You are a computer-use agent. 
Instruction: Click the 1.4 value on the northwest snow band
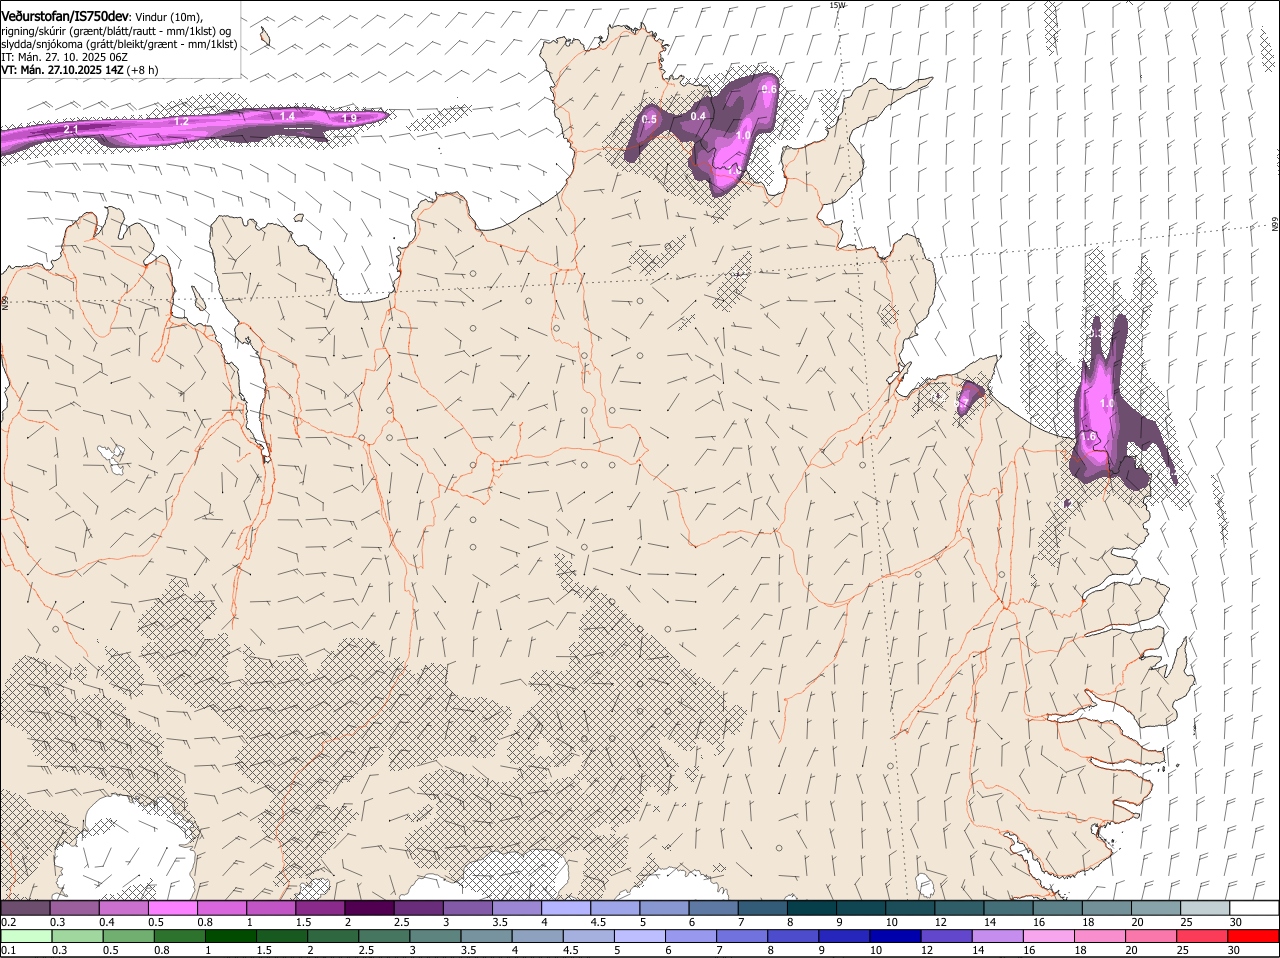[x=288, y=116]
